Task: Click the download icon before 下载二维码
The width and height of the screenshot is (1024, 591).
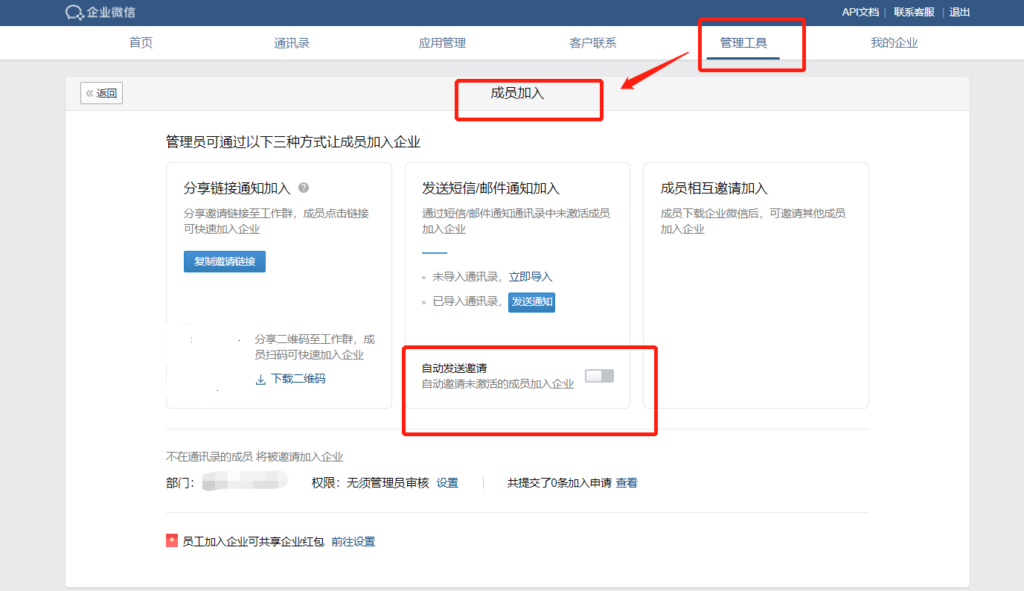Action: [x=260, y=379]
